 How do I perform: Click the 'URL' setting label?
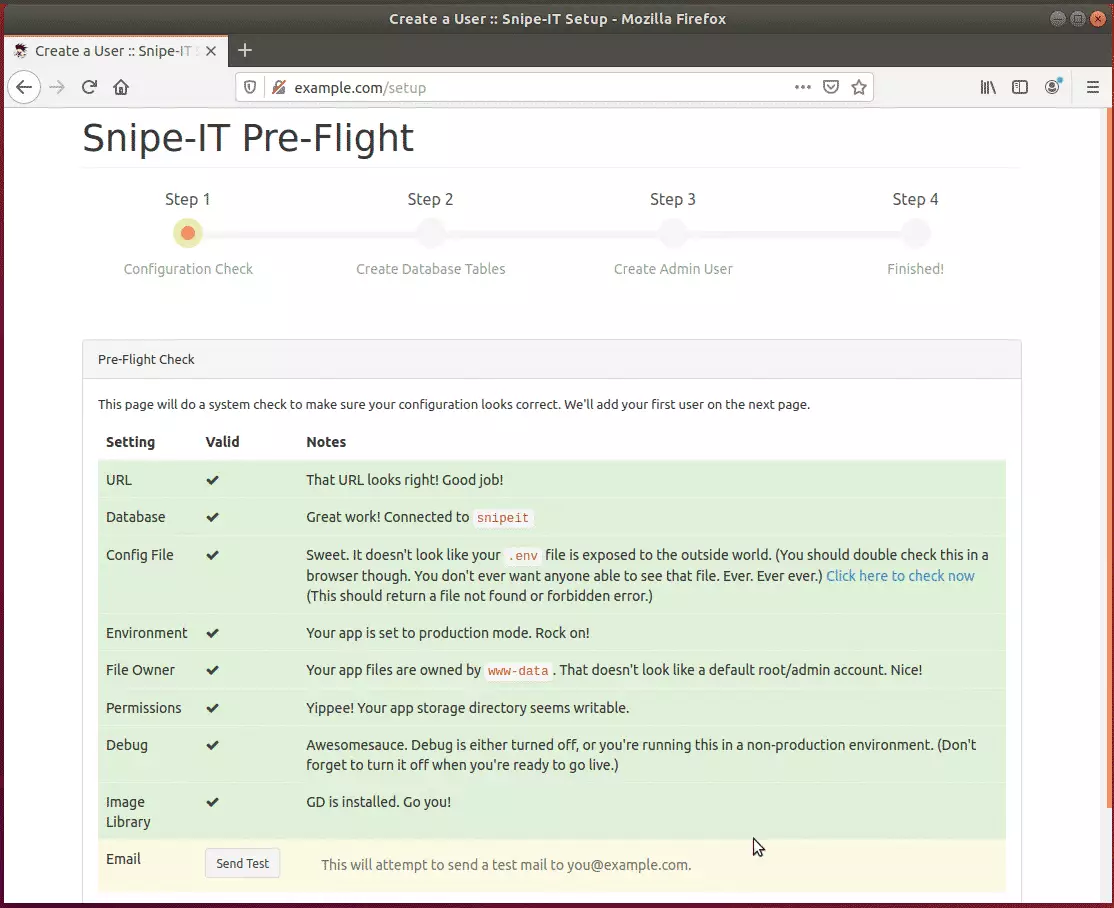pos(119,480)
